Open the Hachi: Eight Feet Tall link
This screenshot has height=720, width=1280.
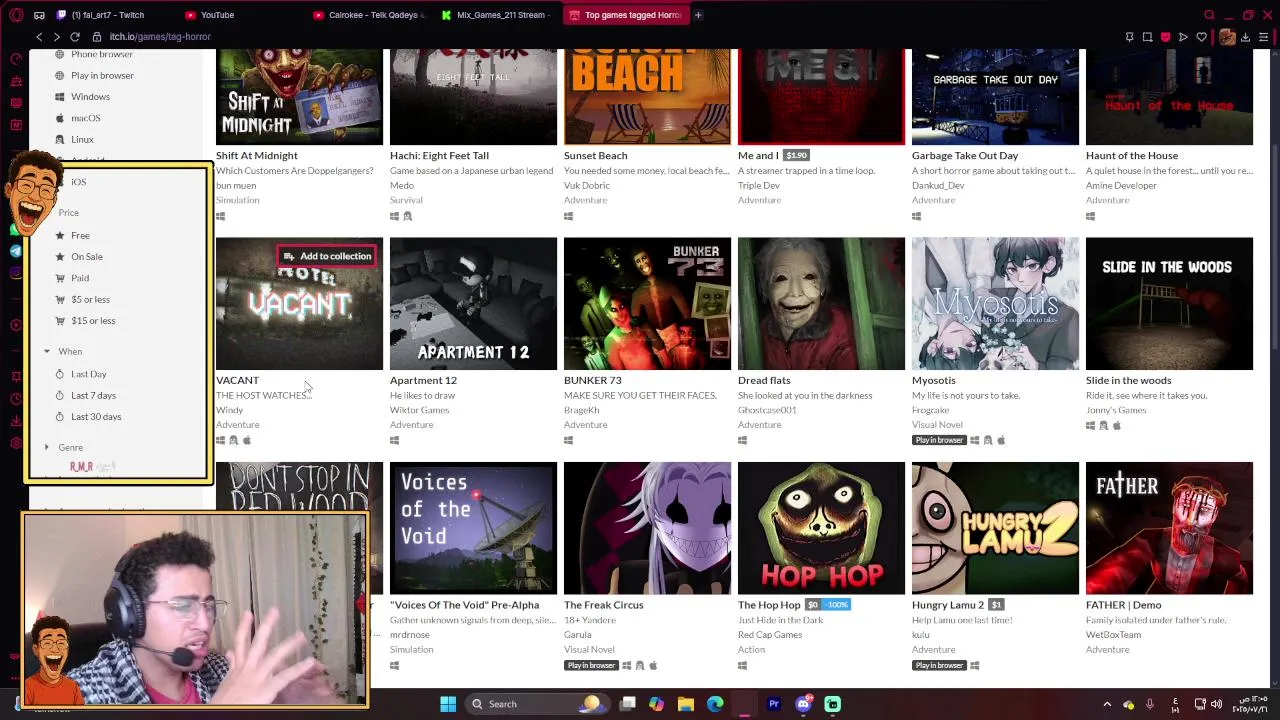point(439,156)
